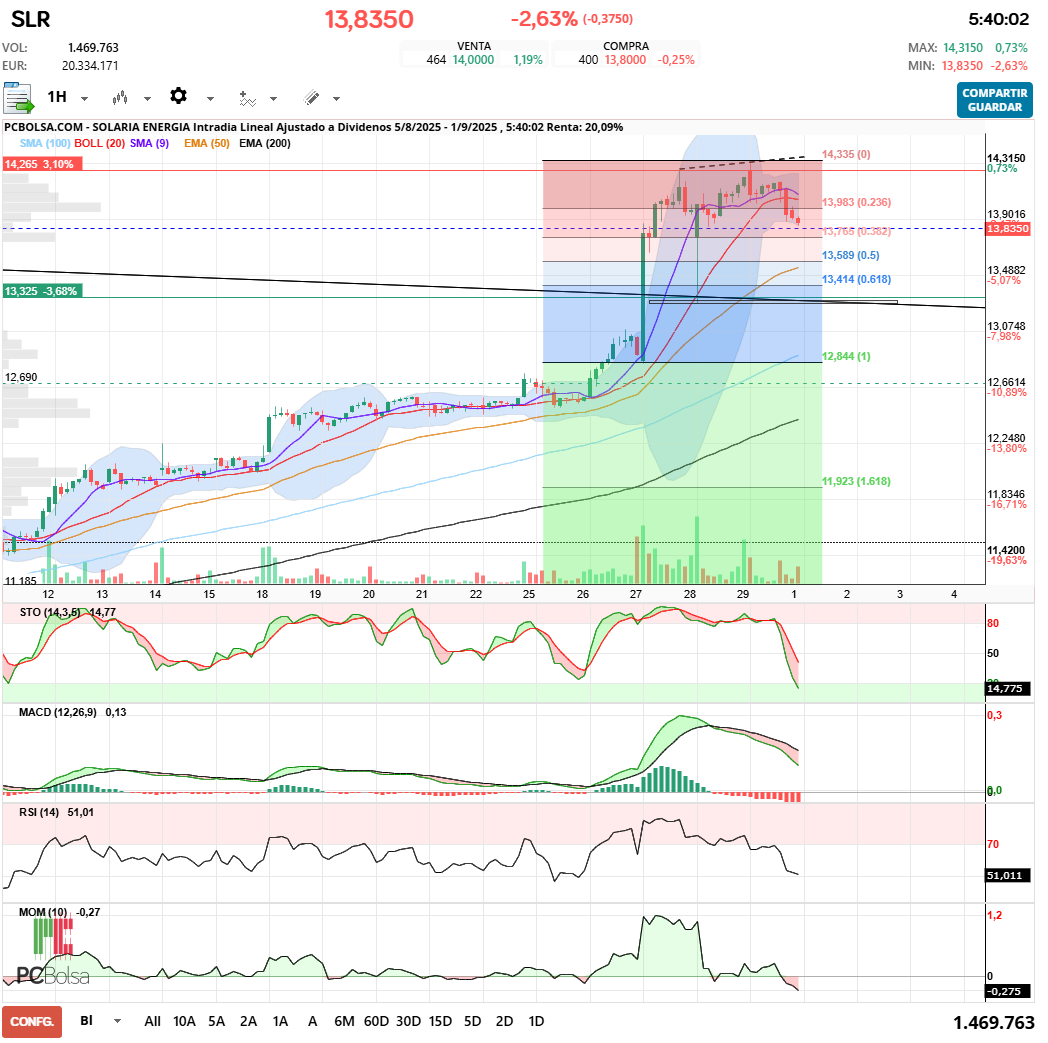Expand the indicators dropdown arrow

(x=273, y=99)
